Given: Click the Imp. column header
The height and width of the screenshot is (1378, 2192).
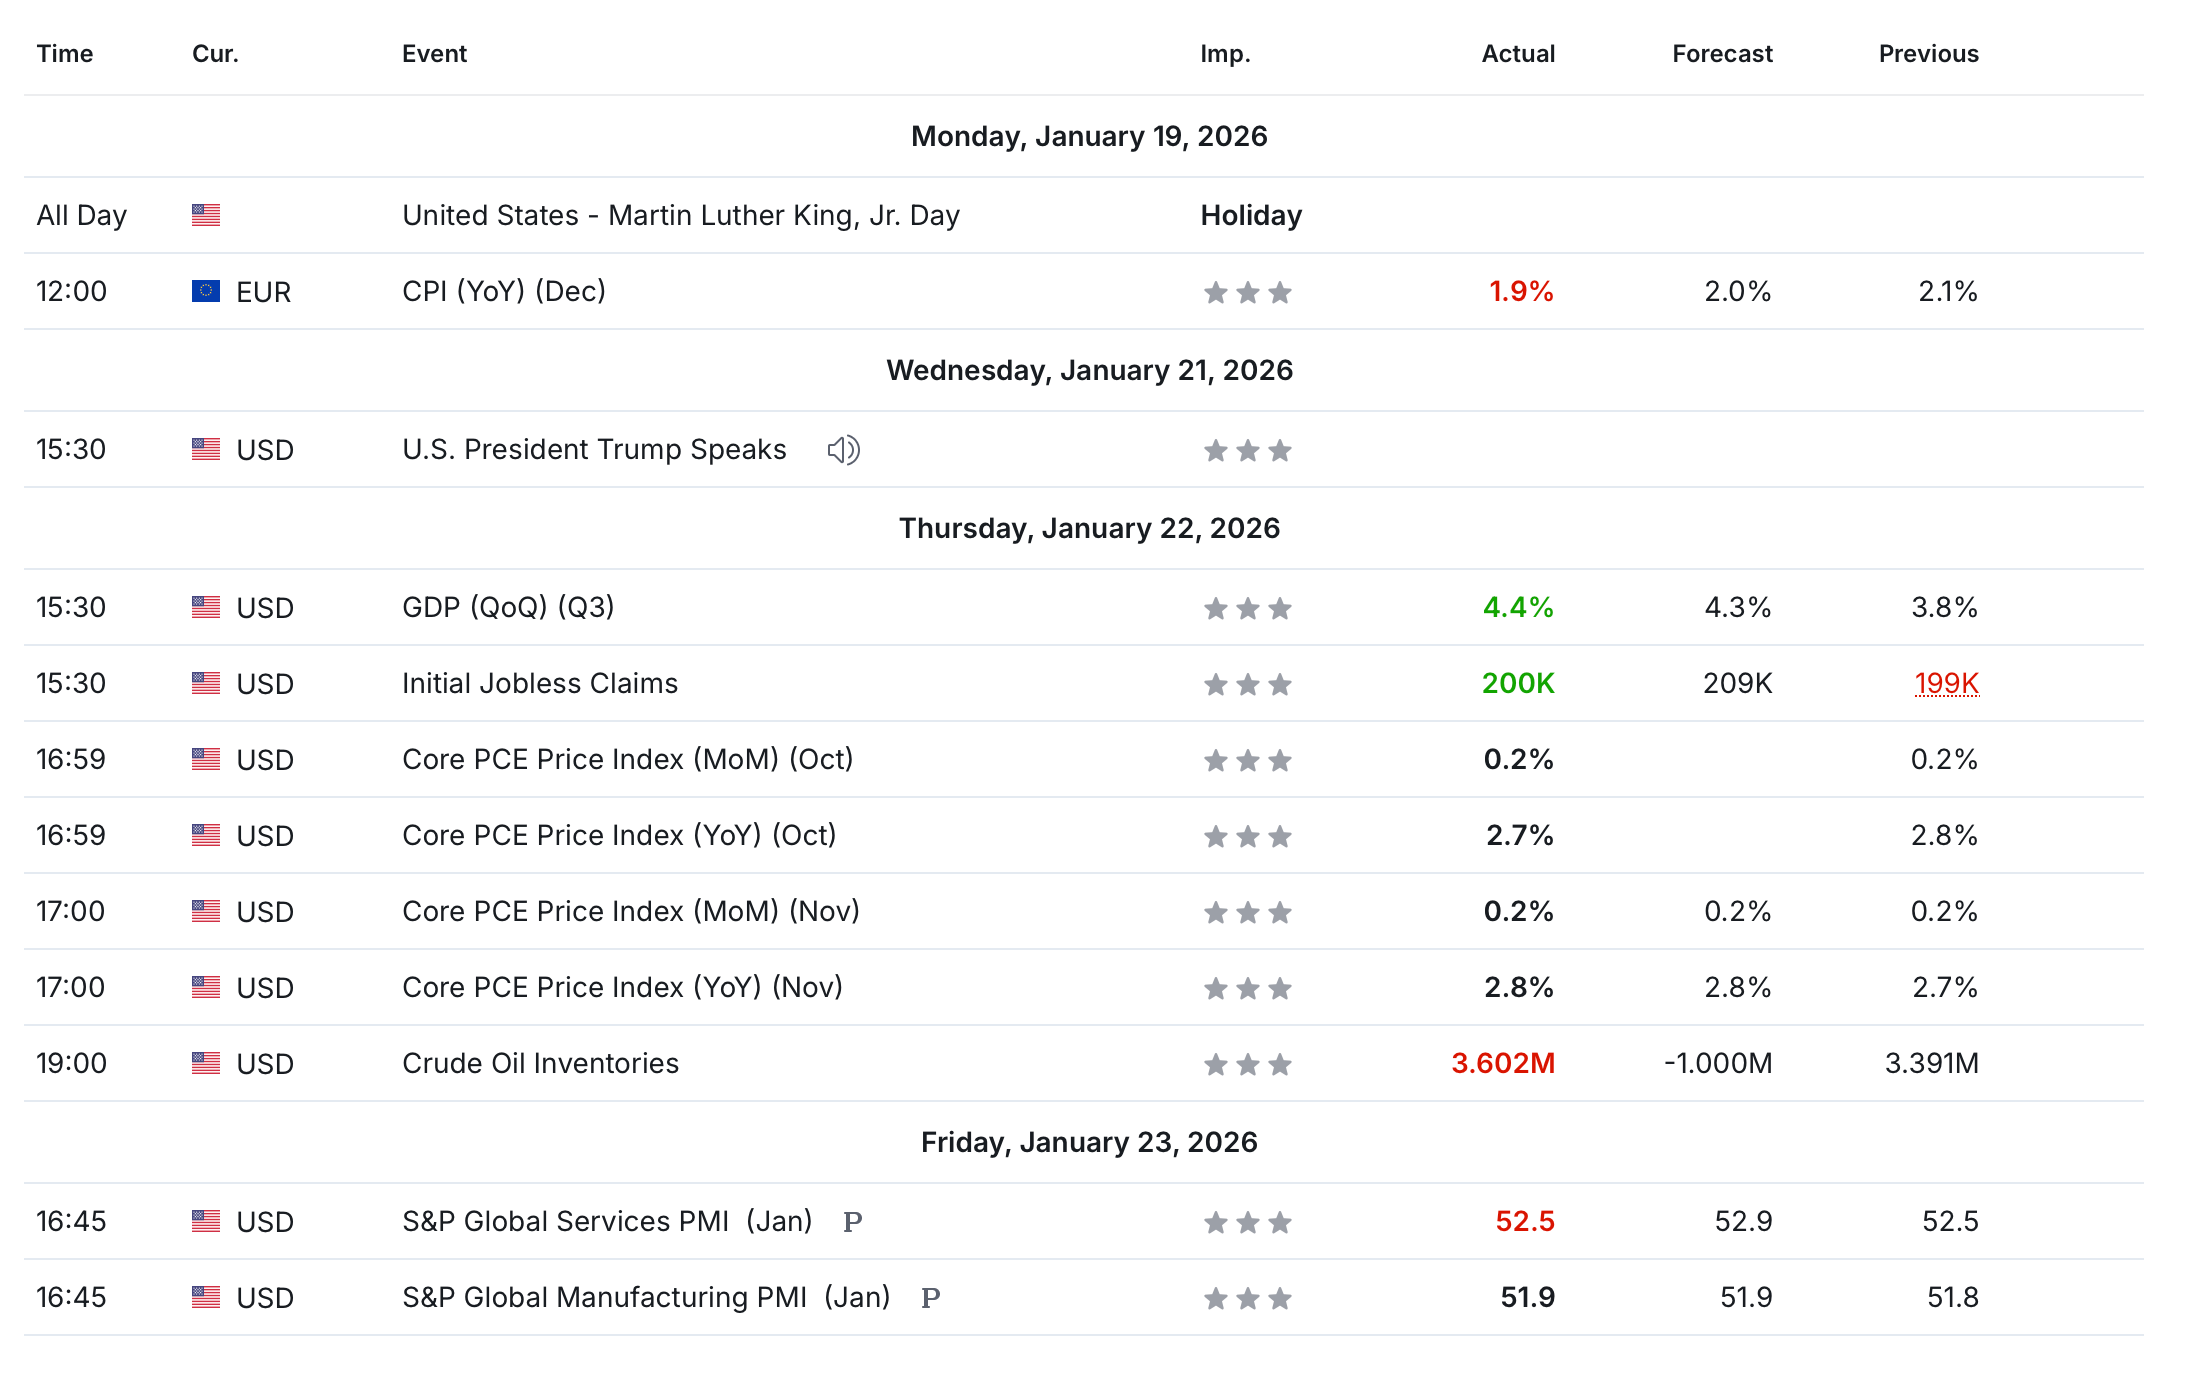Looking at the screenshot, I should [x=1225, y=54].
